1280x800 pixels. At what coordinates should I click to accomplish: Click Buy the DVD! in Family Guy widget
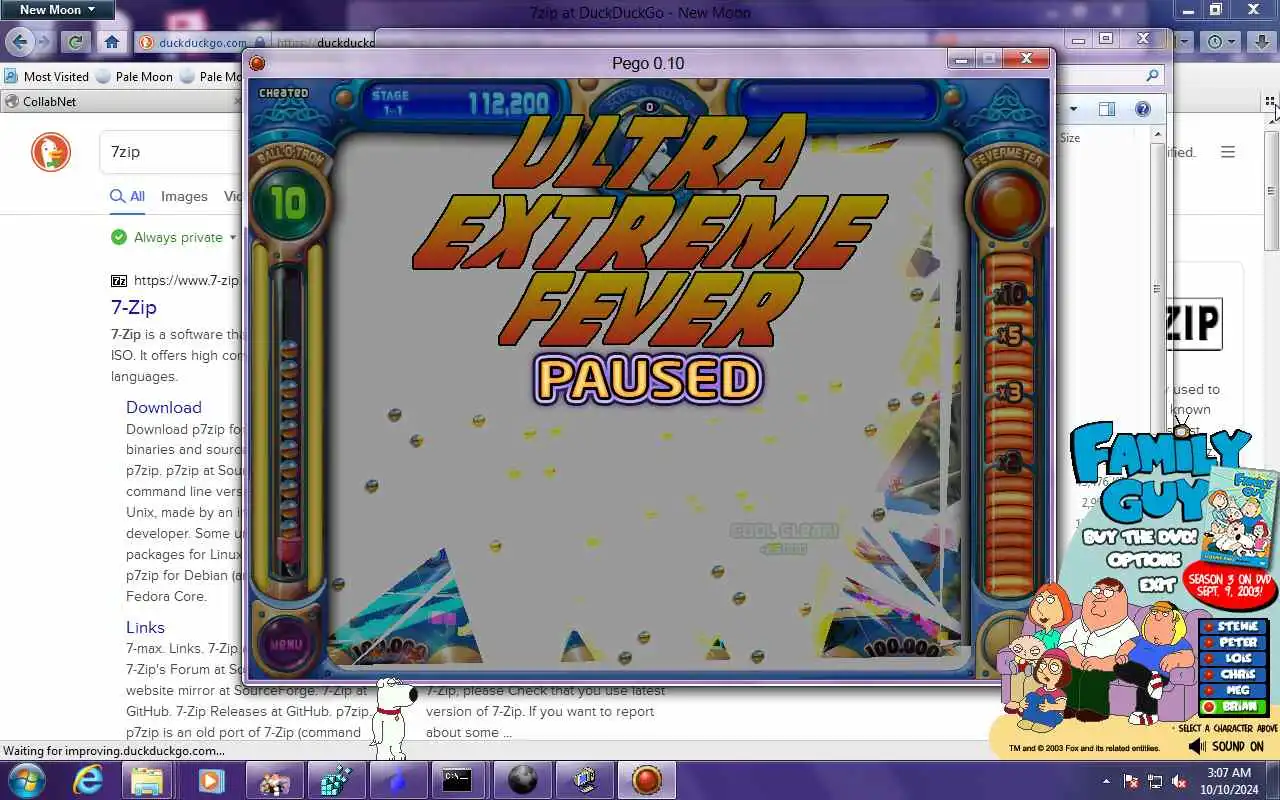click(1140, 537)
